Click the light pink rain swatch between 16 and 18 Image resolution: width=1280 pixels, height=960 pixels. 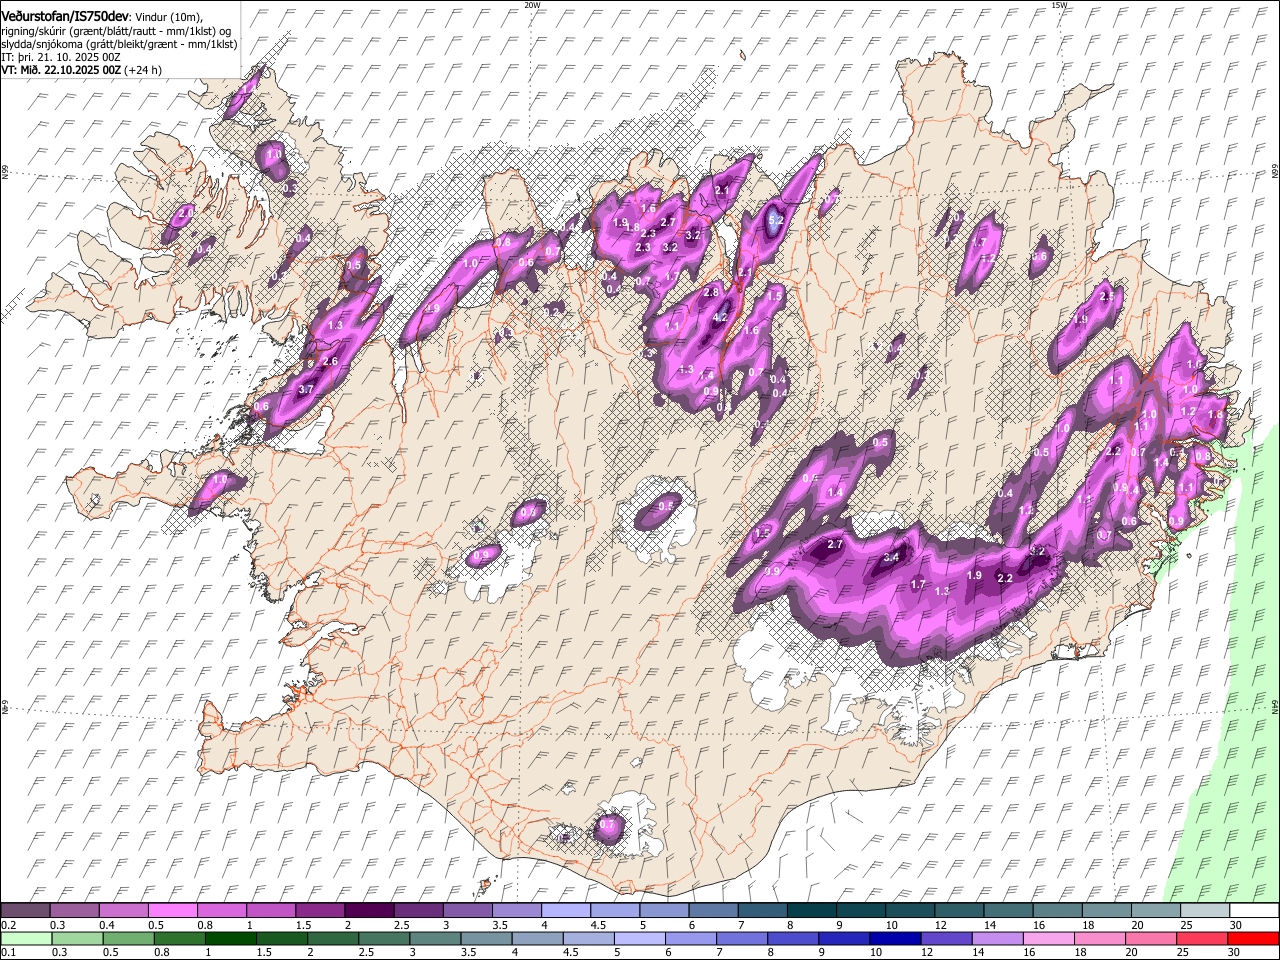tap(1048, 938)
